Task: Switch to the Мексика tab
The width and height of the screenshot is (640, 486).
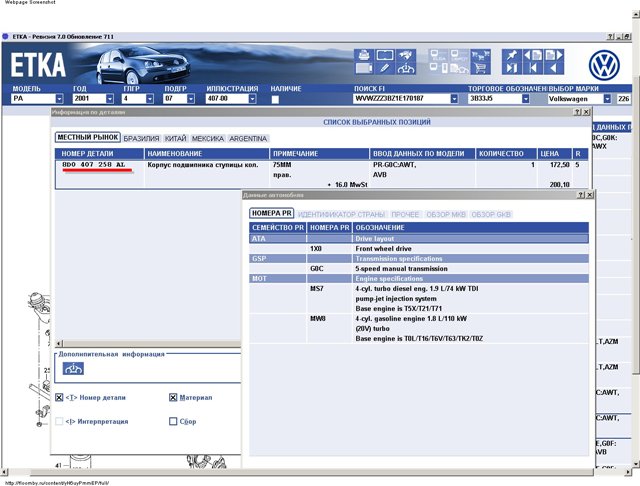Action: pos(208,139)
